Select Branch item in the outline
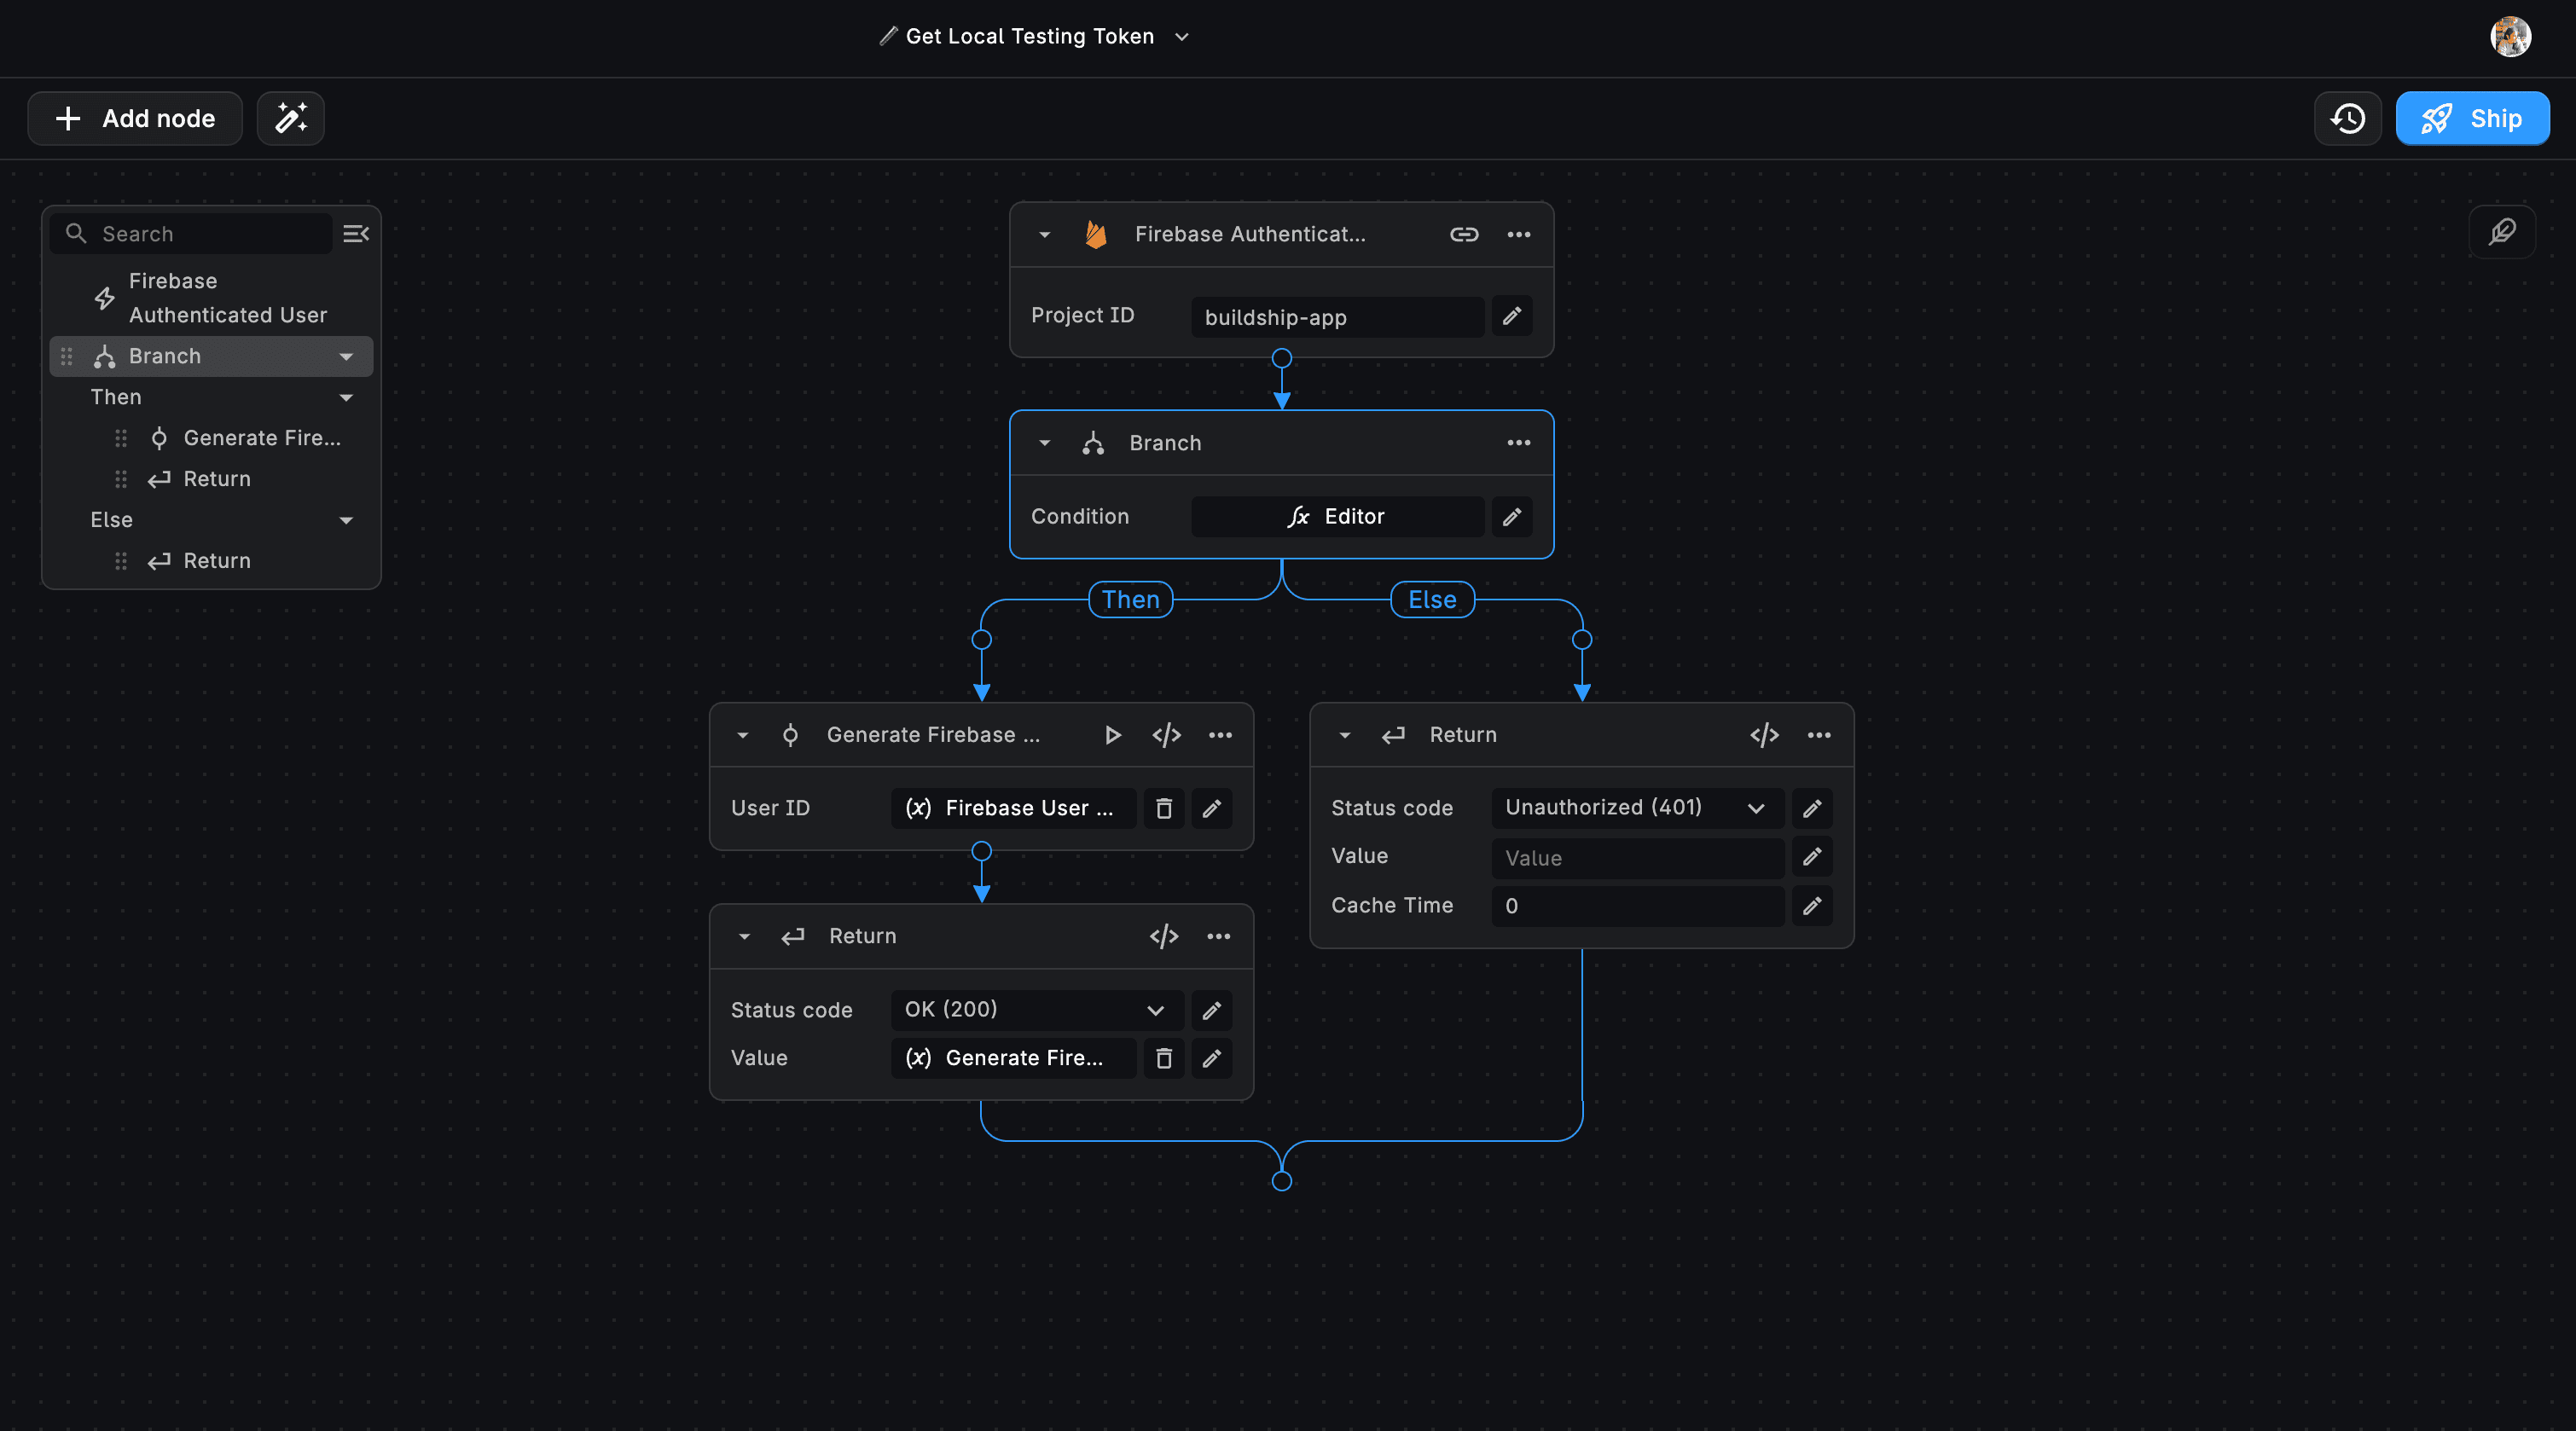Image resolution: width=2576 pixels, height=1431 pixels. [211, 356]
